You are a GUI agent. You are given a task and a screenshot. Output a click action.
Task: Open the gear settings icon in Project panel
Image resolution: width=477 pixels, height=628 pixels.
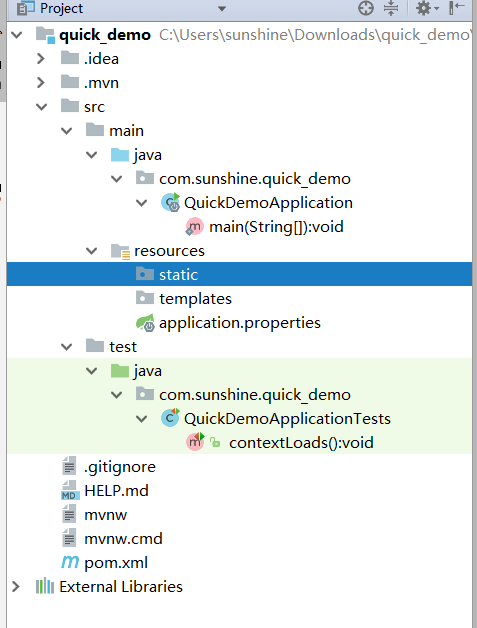(x=427, y=8)
